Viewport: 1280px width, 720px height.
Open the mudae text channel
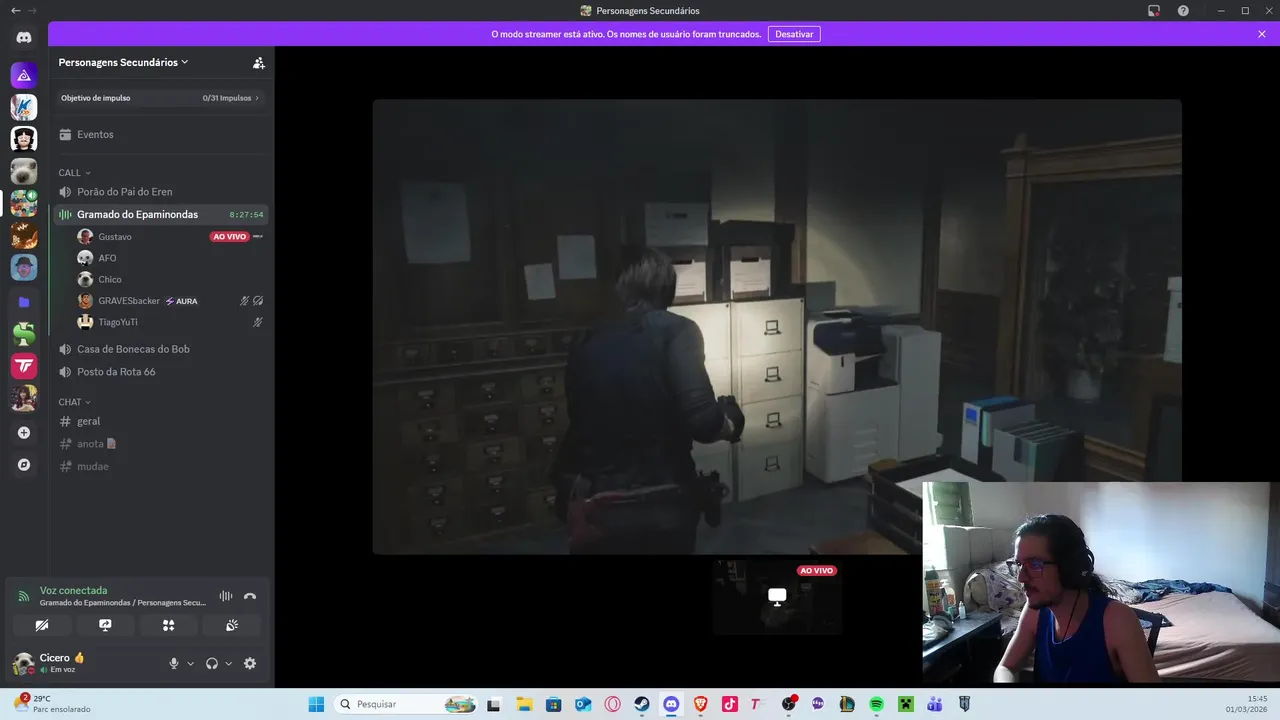click(160, 466)
